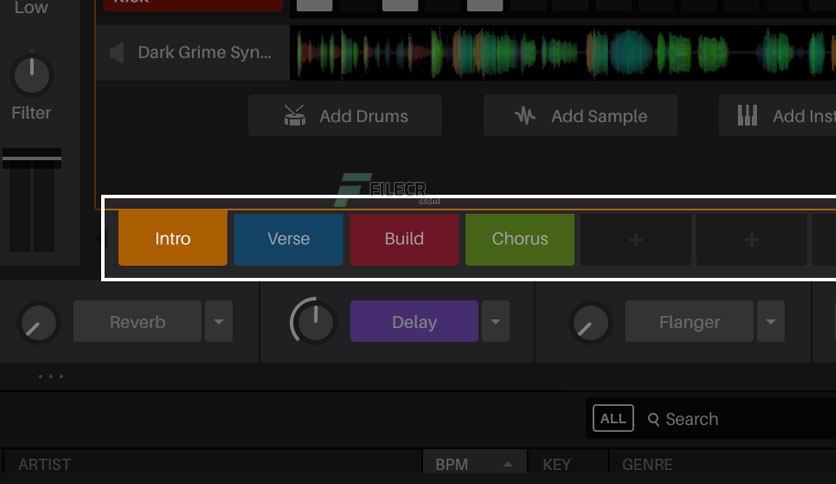Image resolution: width=836 pixels, height=484 pixels.
Task: Toggle the Flanger effect button
Action: point(689,321)
